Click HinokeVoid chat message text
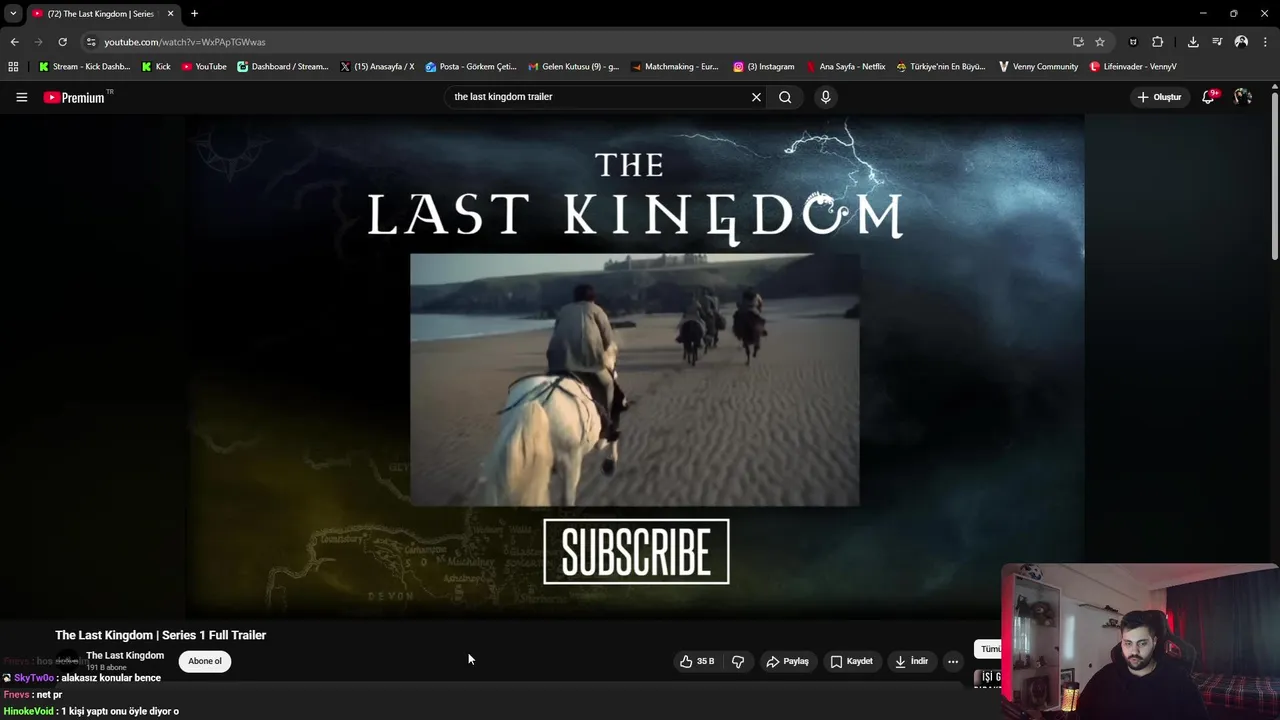 pyautogui.click(x=120, y=711)
